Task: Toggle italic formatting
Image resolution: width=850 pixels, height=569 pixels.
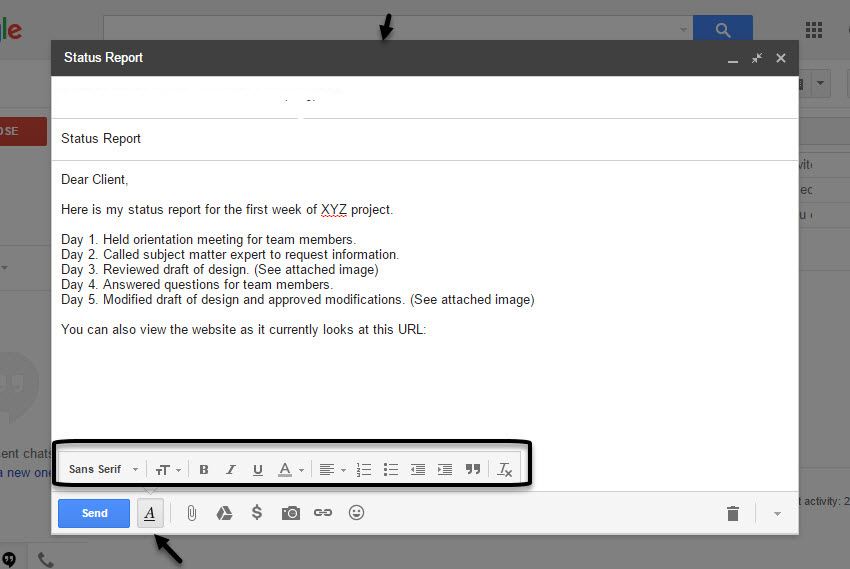Action: click(231, 470)
